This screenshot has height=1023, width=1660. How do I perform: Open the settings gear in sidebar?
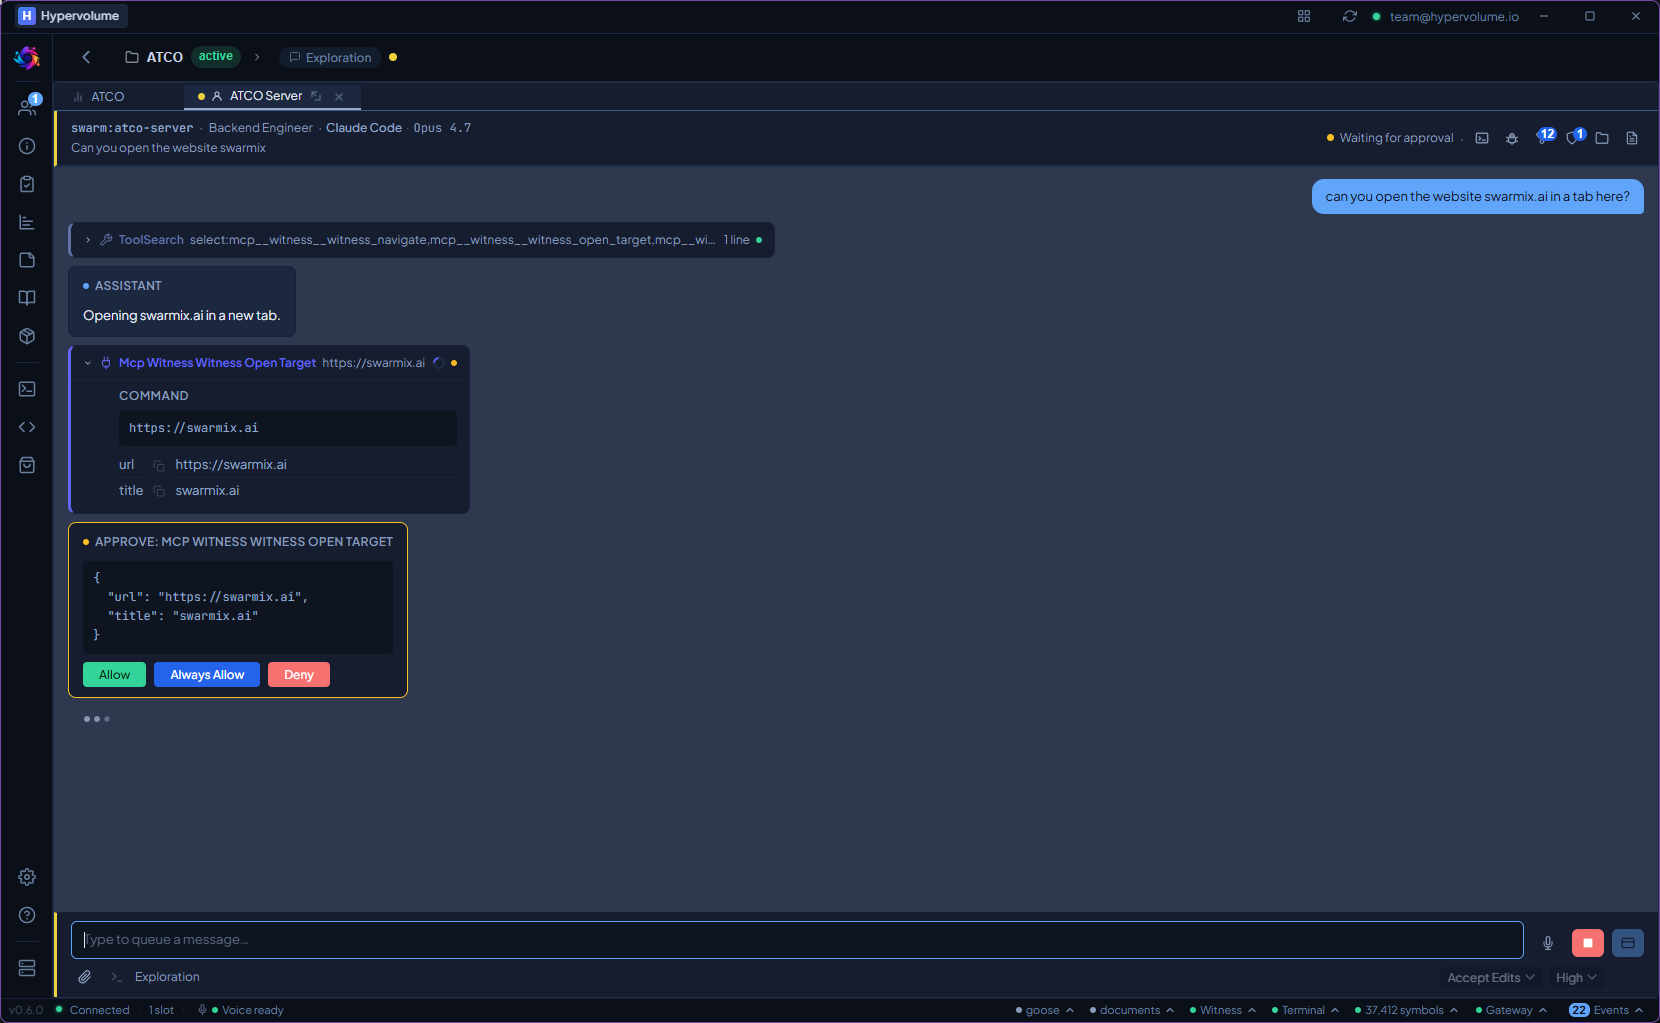[x=27, y=877]
